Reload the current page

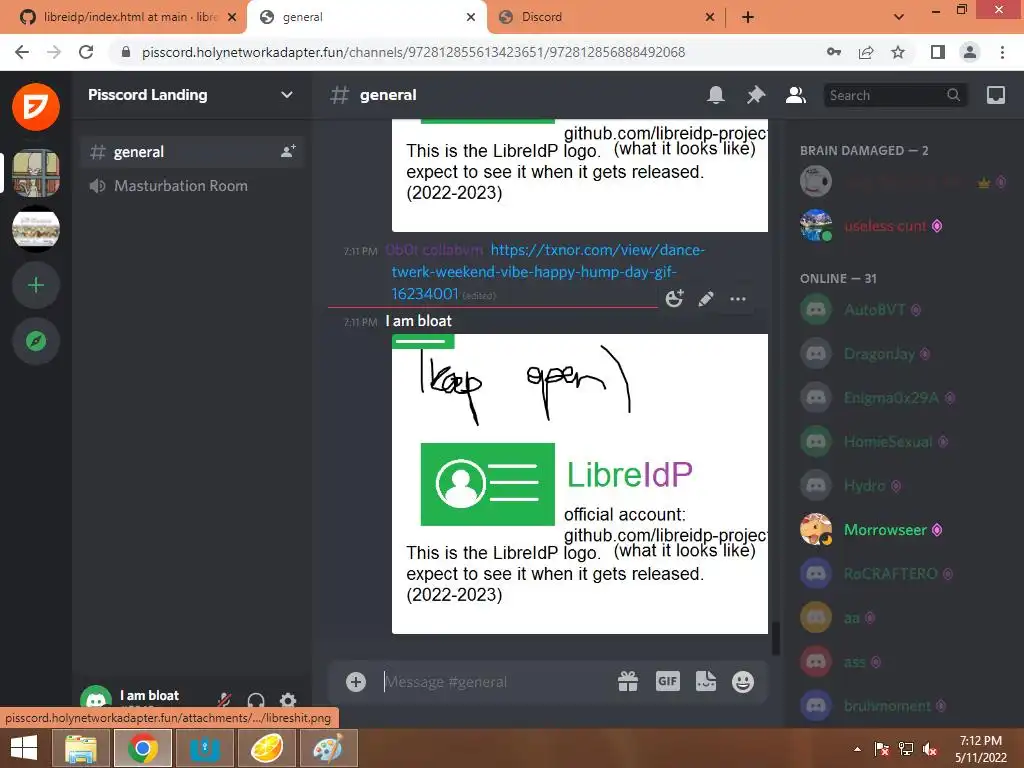pos(86,52)
